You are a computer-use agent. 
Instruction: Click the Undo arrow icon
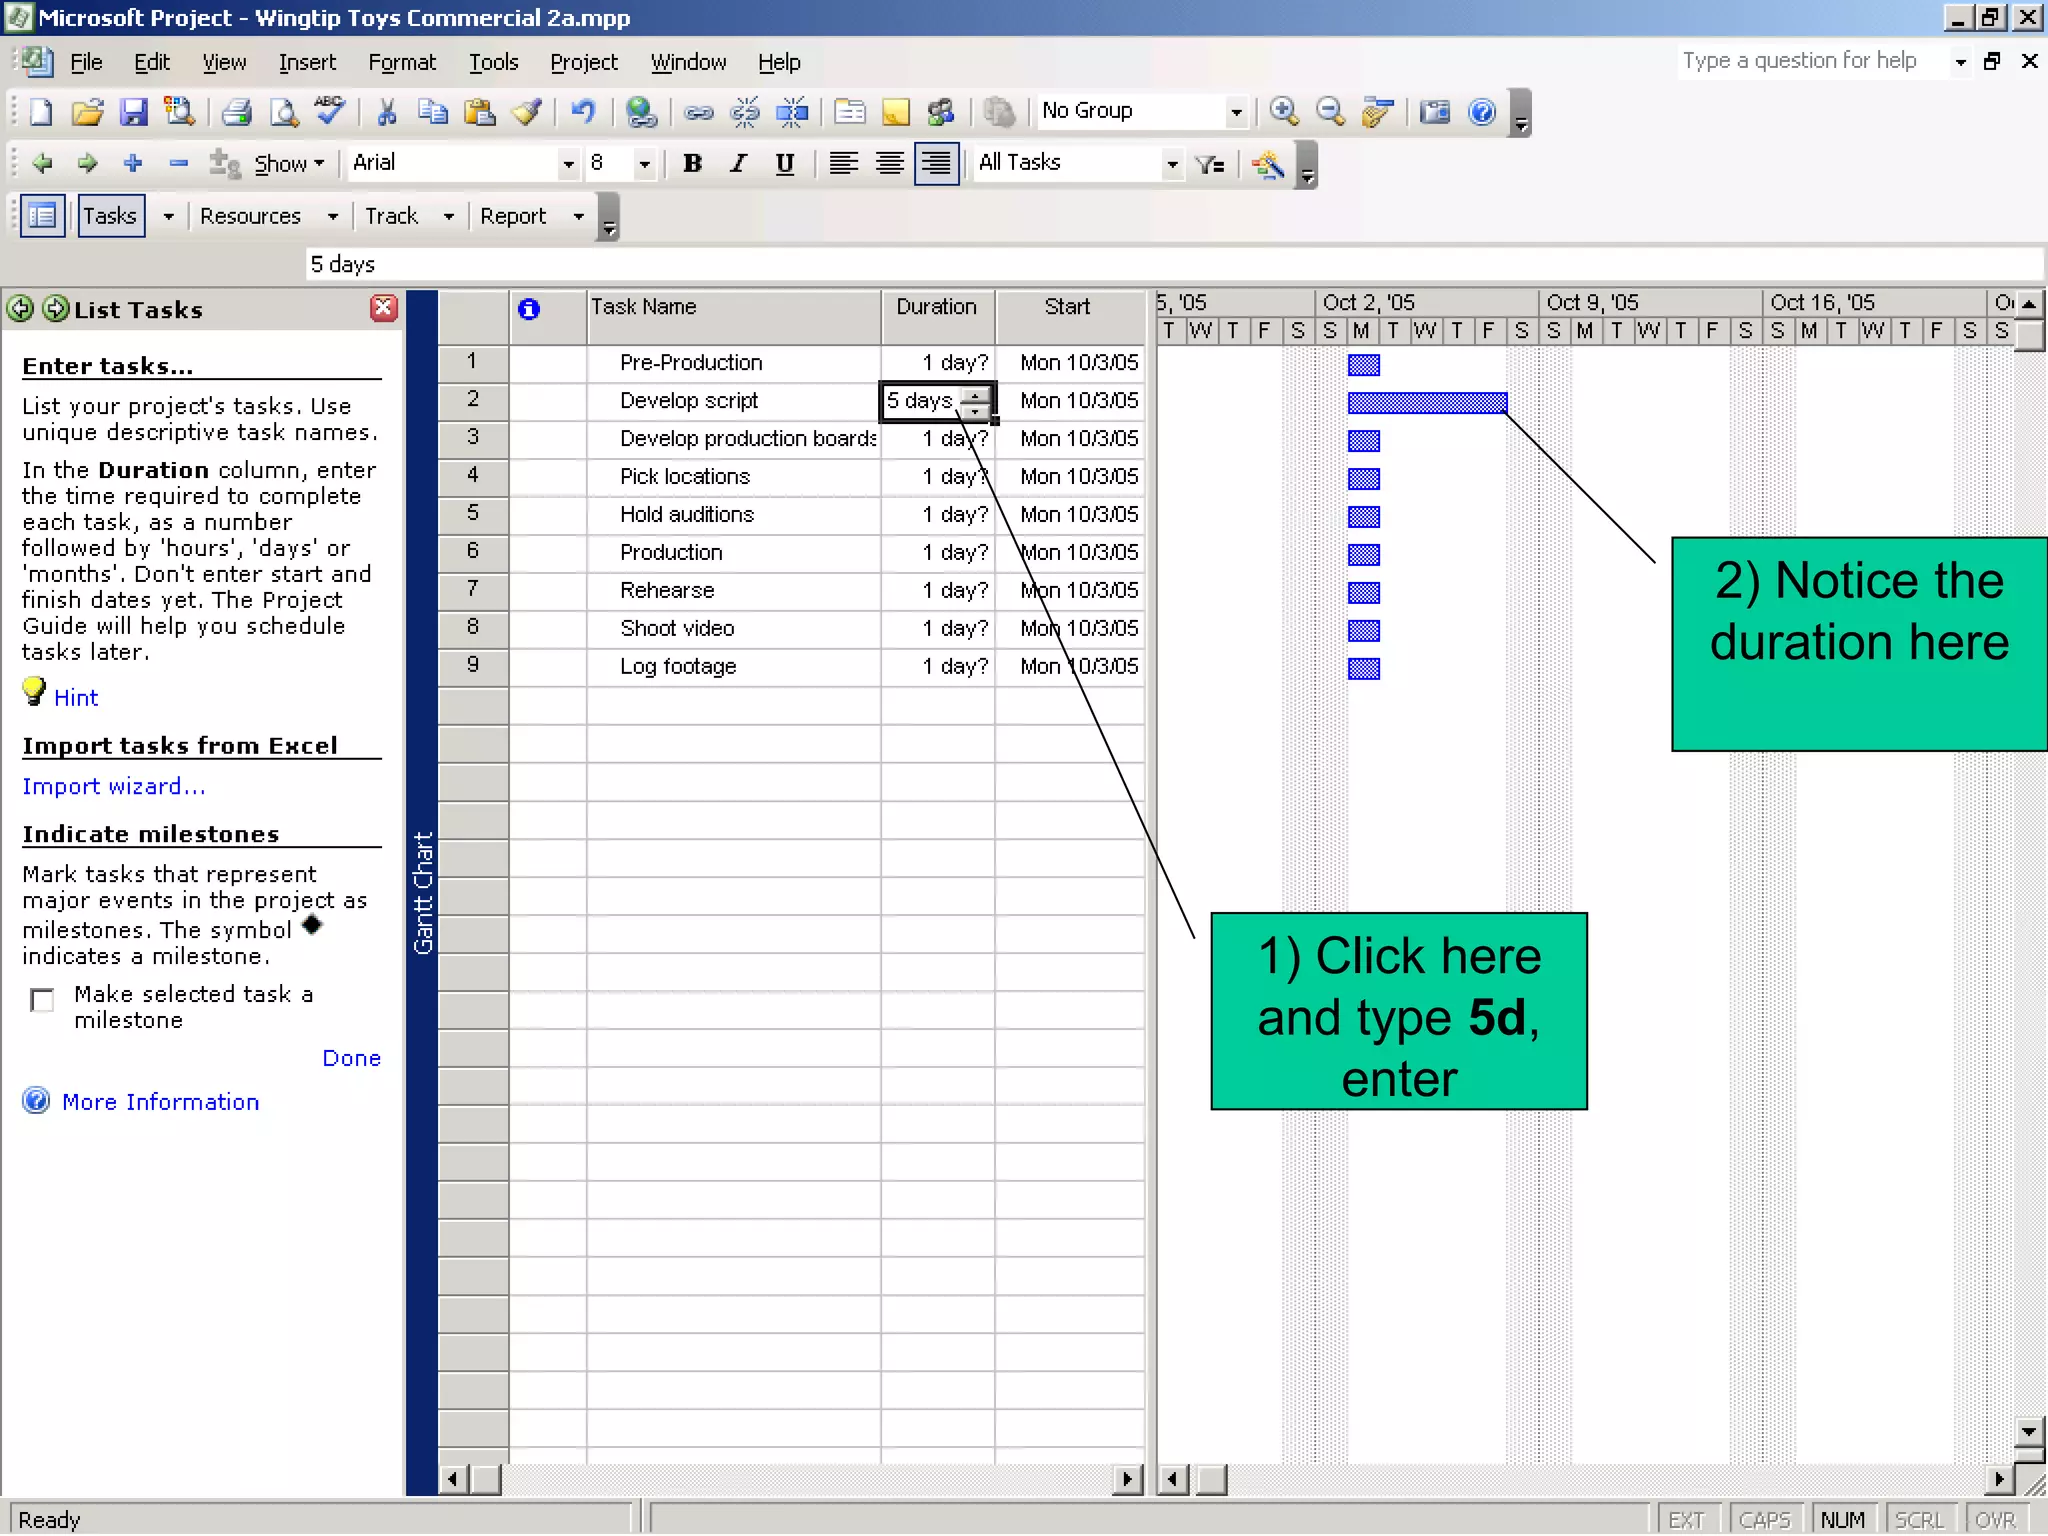[x=583, y=112]
